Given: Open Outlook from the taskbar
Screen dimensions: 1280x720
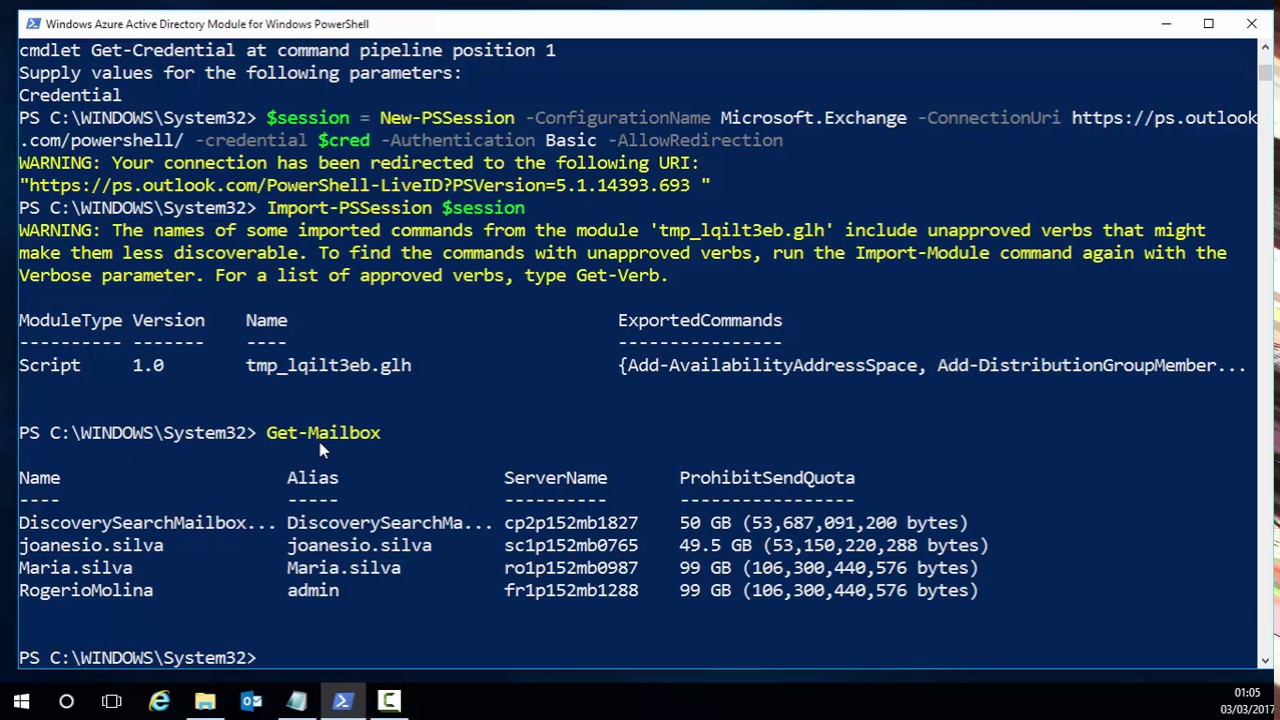Looking at the screenshot, I should tap(251, 701).
